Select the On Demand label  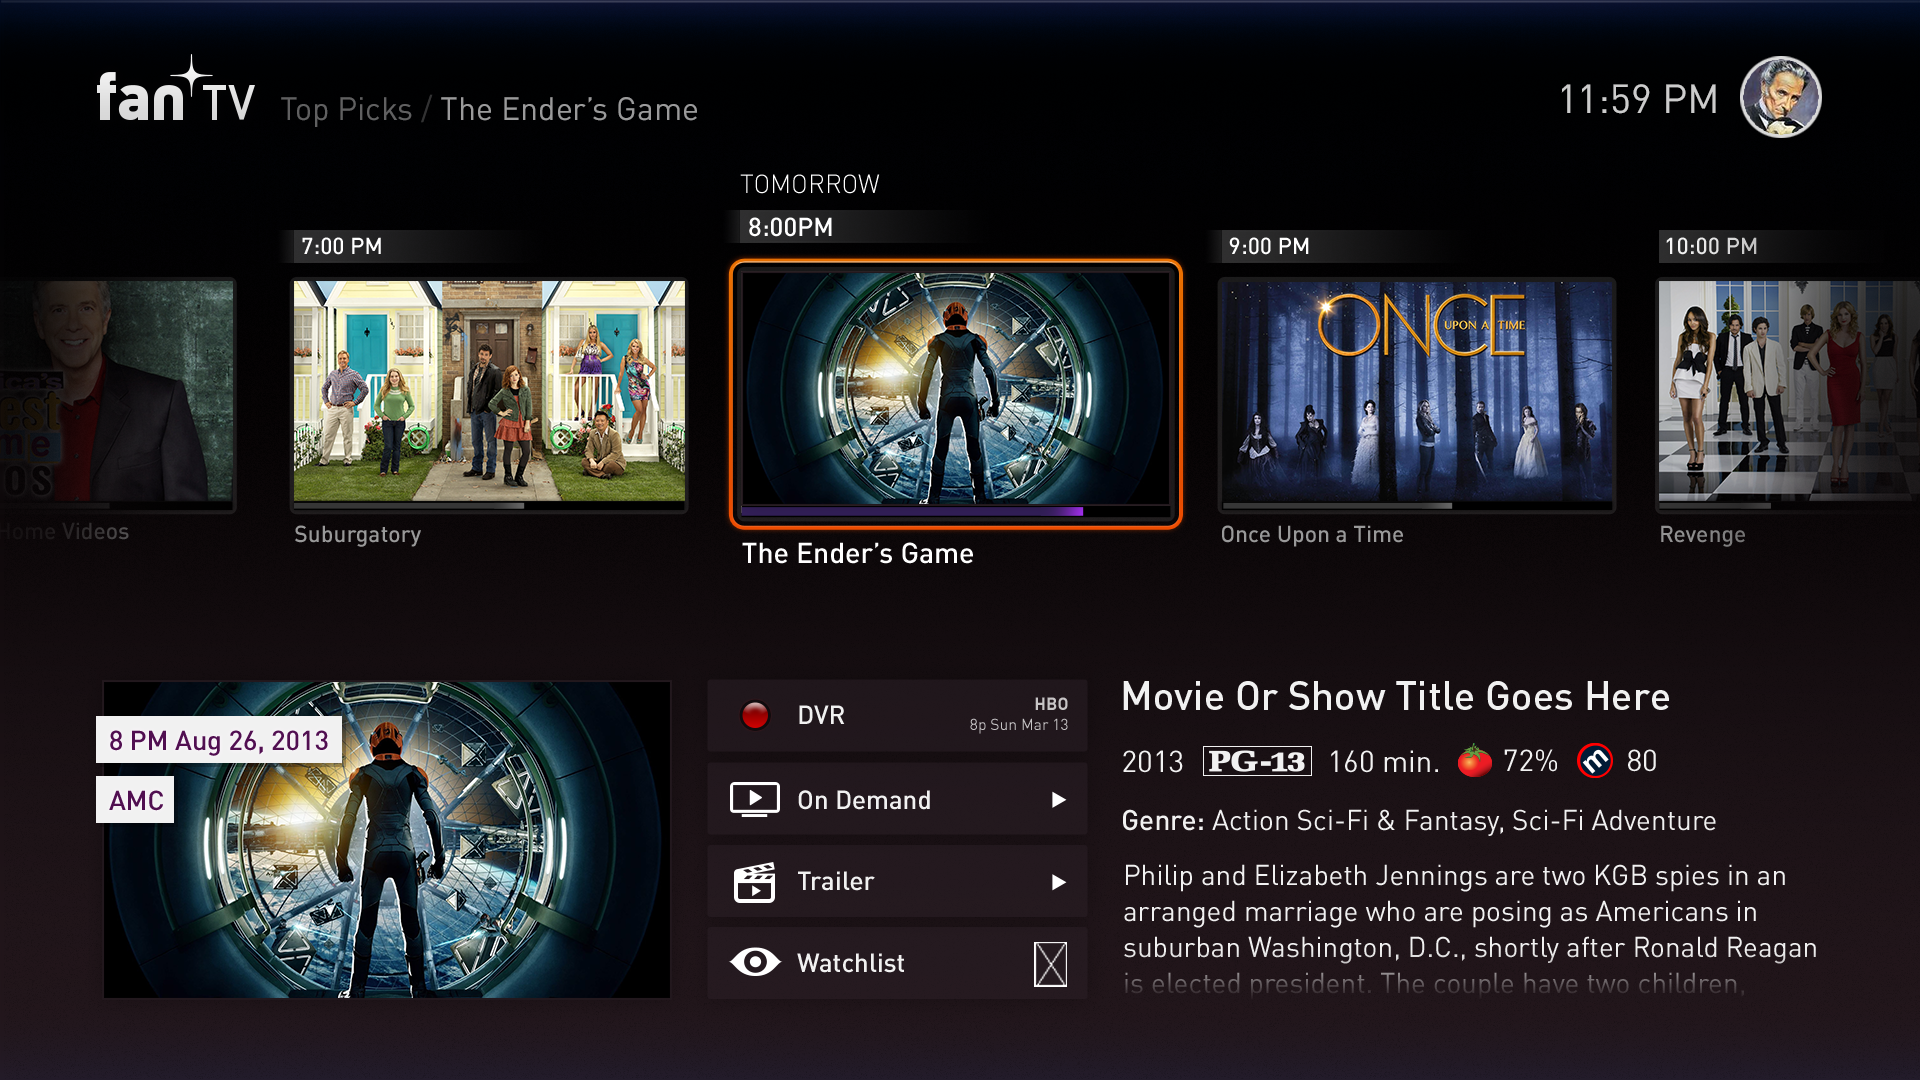(x=864, y=800)
